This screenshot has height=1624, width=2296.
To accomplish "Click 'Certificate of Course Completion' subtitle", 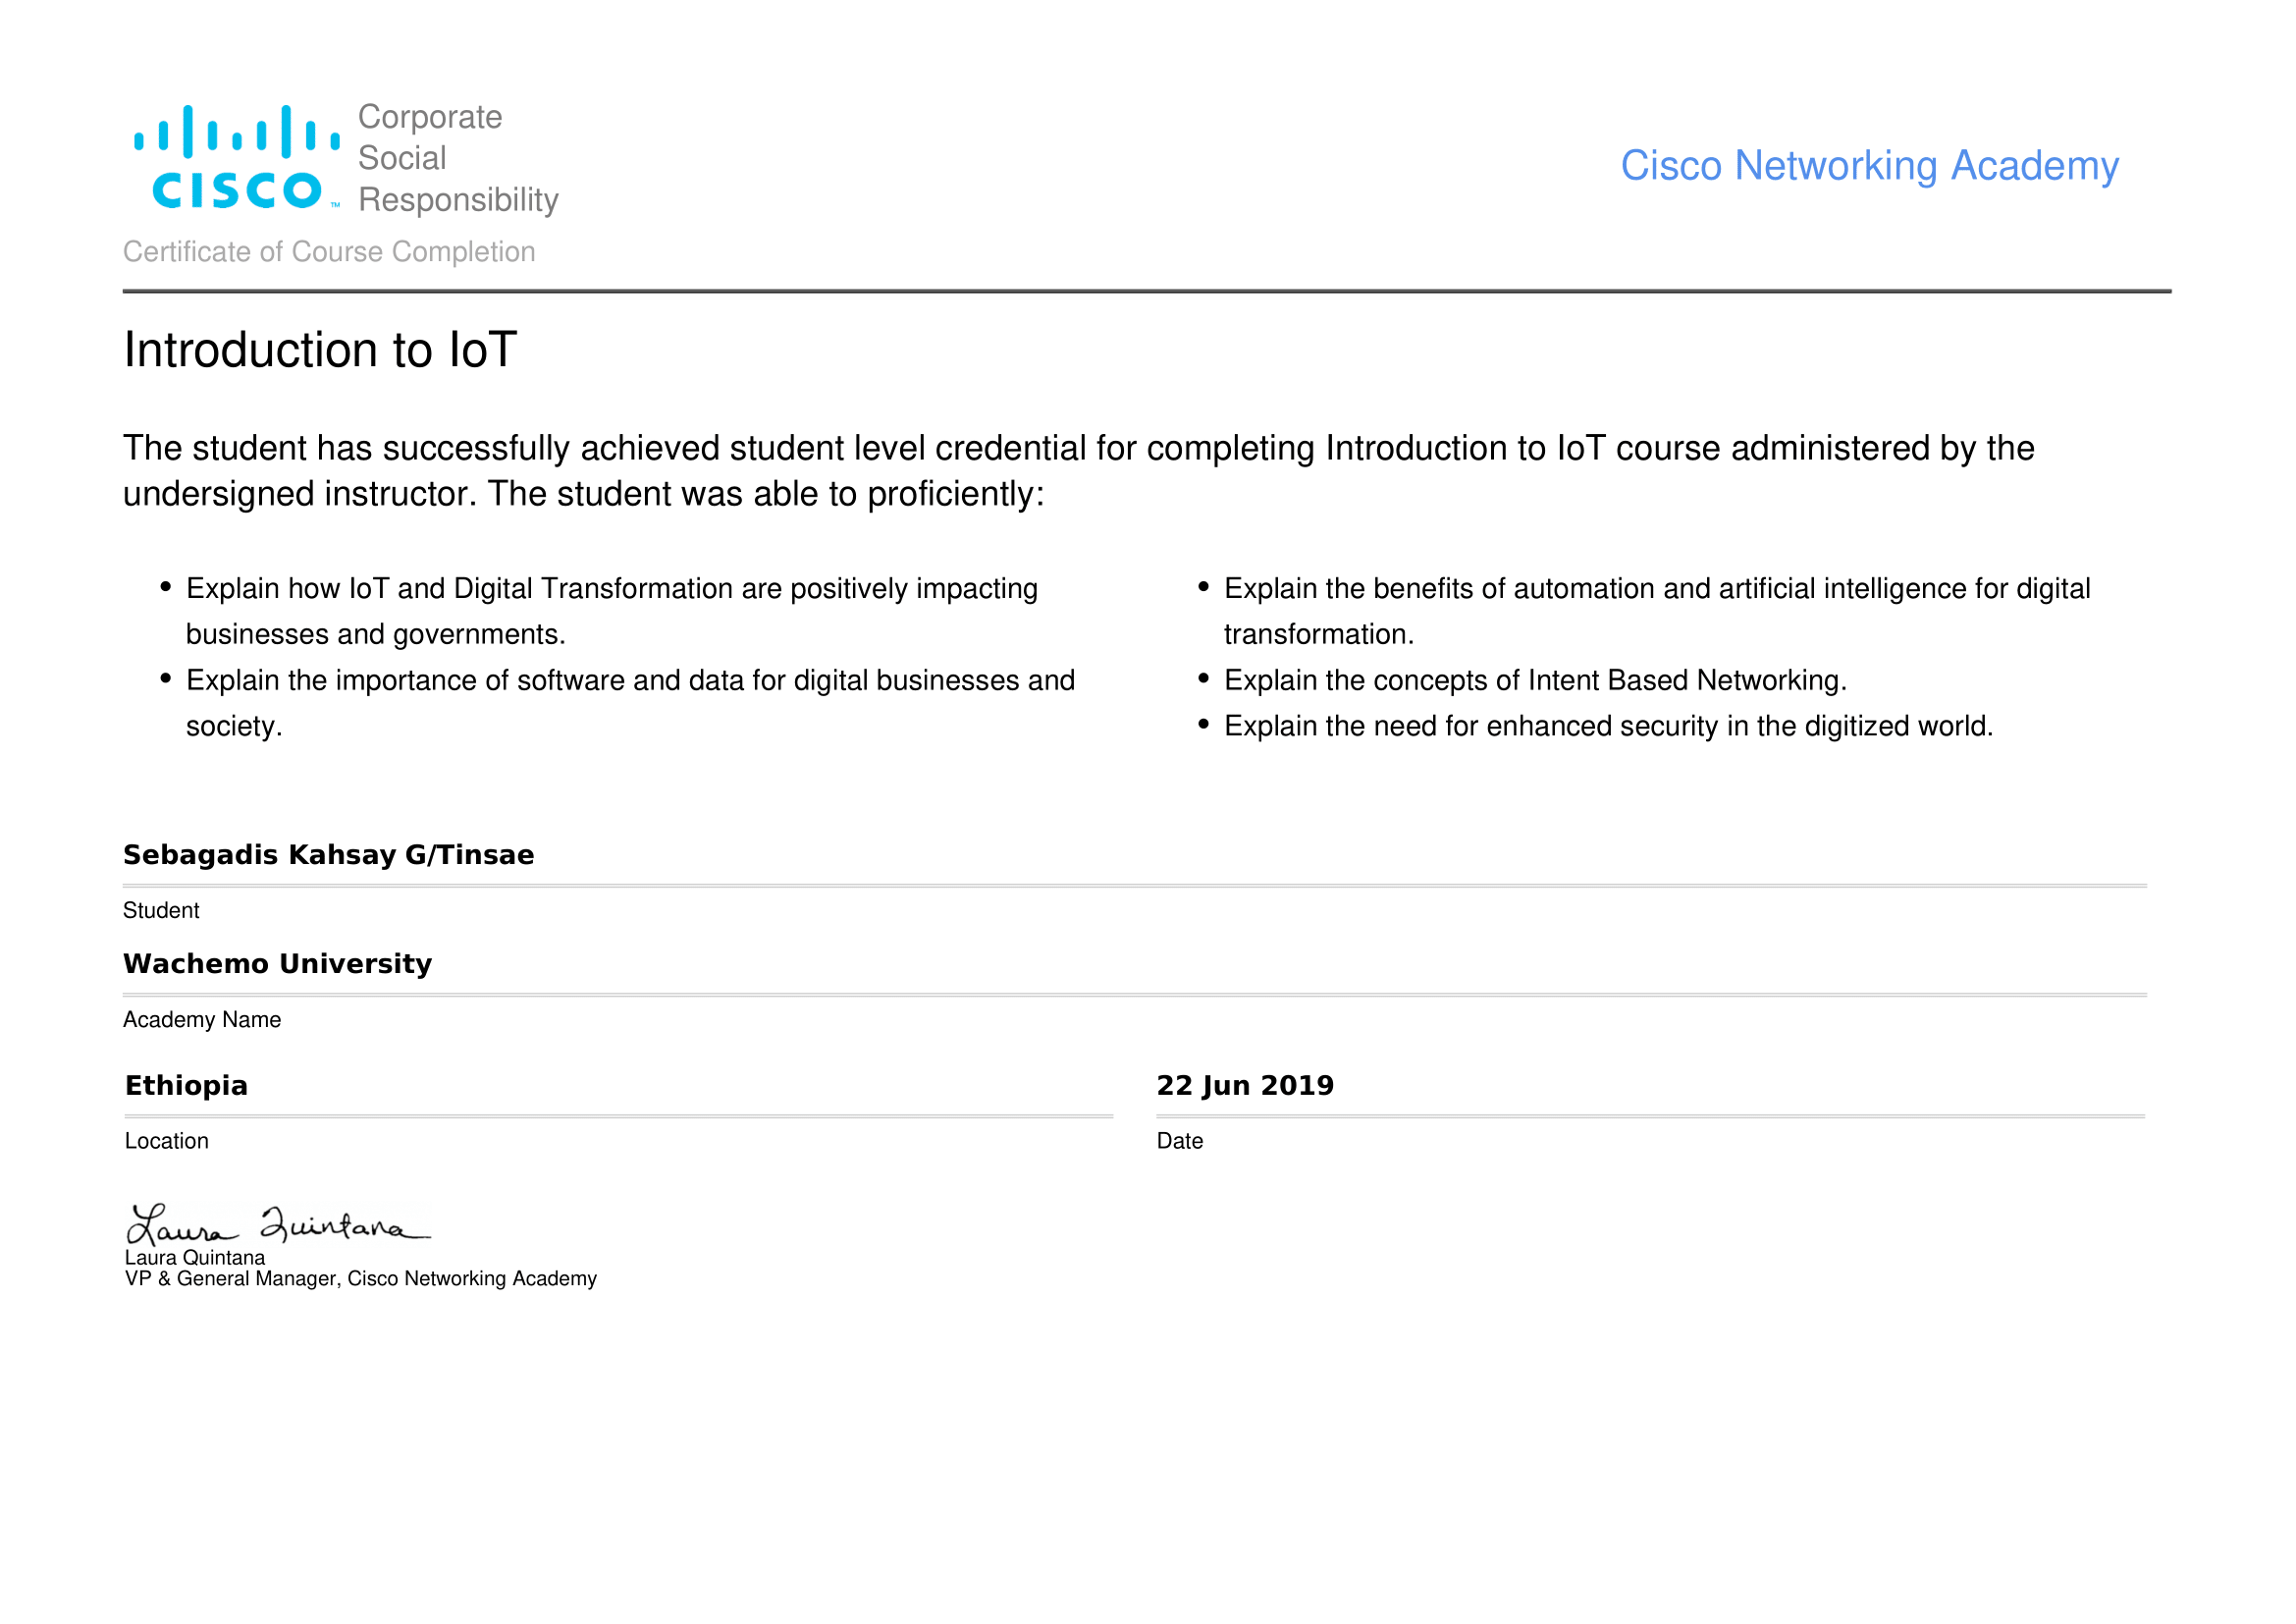I will point(329,252).
